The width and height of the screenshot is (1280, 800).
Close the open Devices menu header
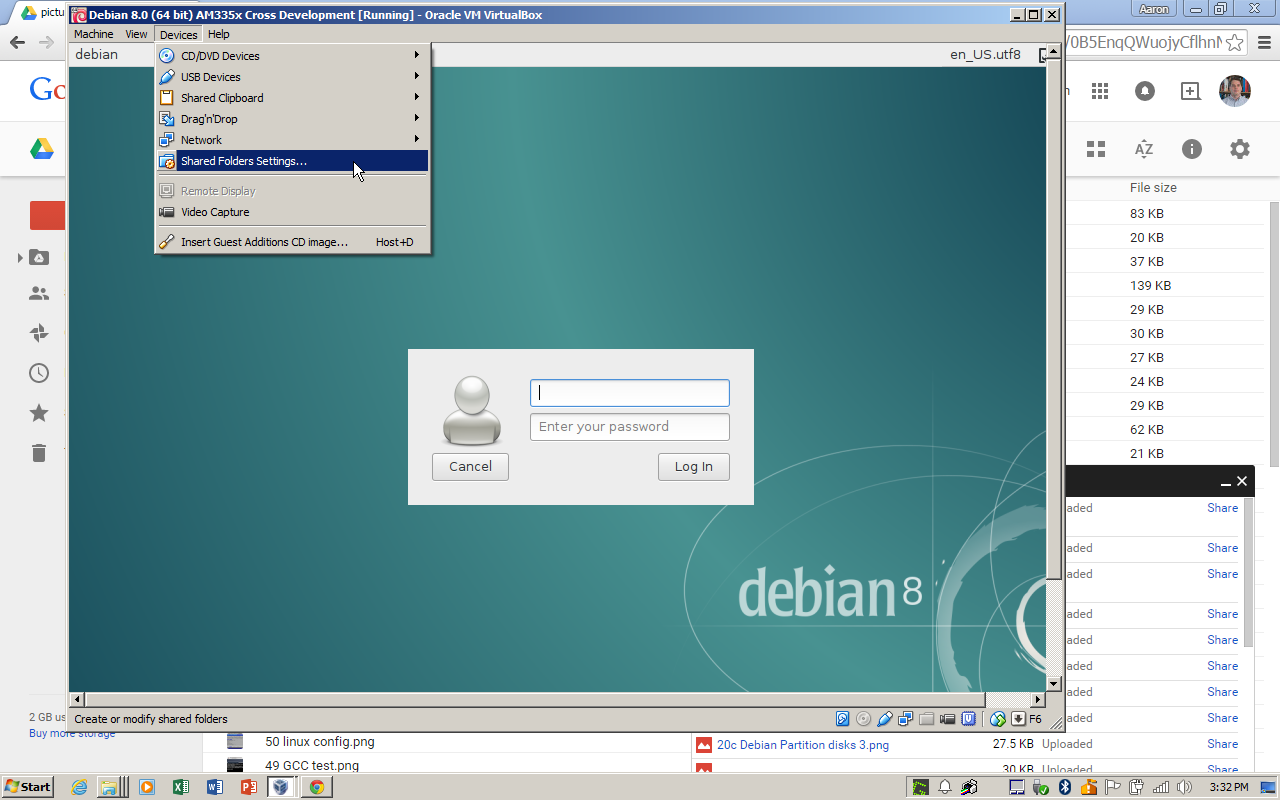click(178, 34)
